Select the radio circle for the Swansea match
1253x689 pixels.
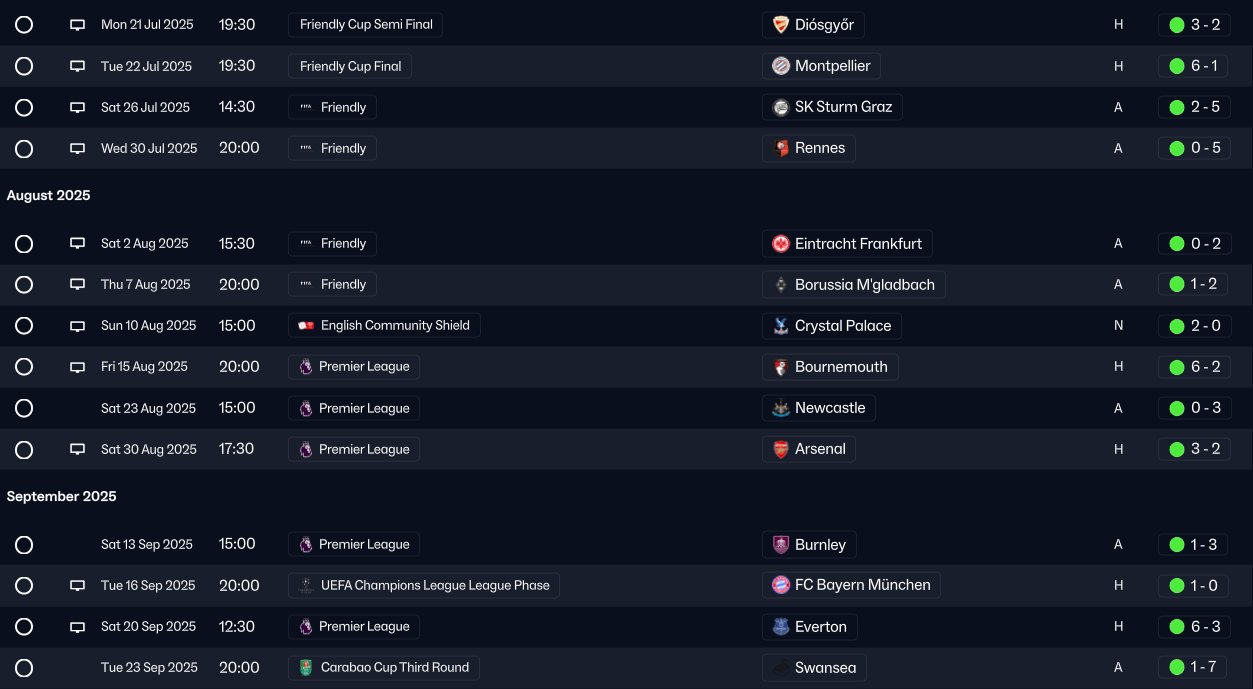[24, 667]
